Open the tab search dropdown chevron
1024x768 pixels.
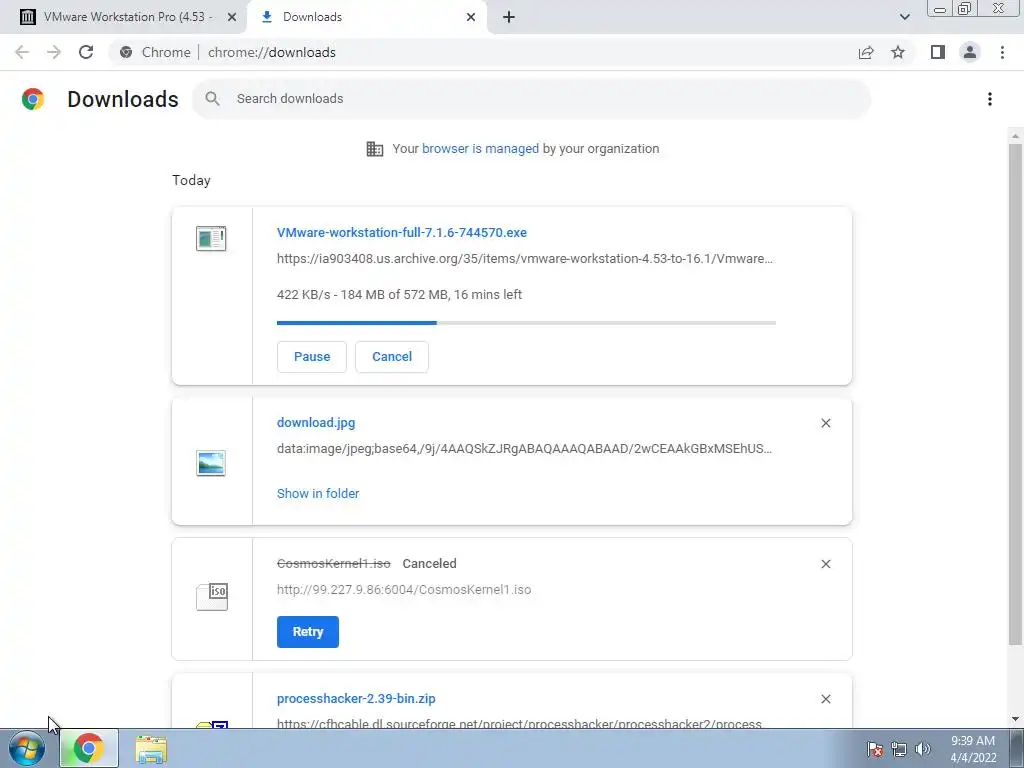904,17
